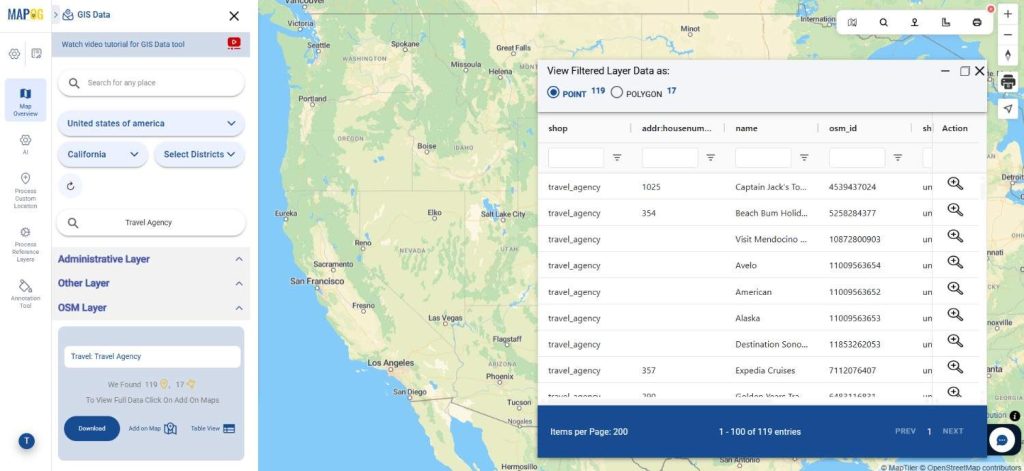This screenshot has height=471, width=1024.
Task: Open filter menu for name column
Action: click(804, 157)
